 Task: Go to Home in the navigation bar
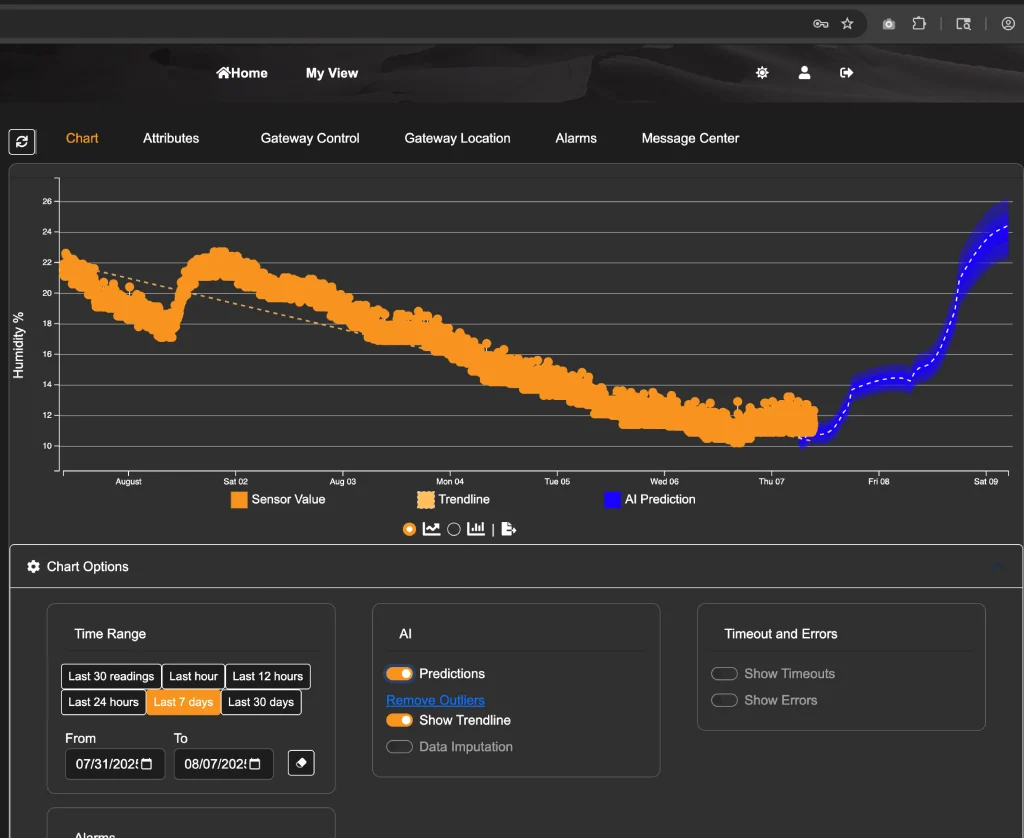[242, 73]
